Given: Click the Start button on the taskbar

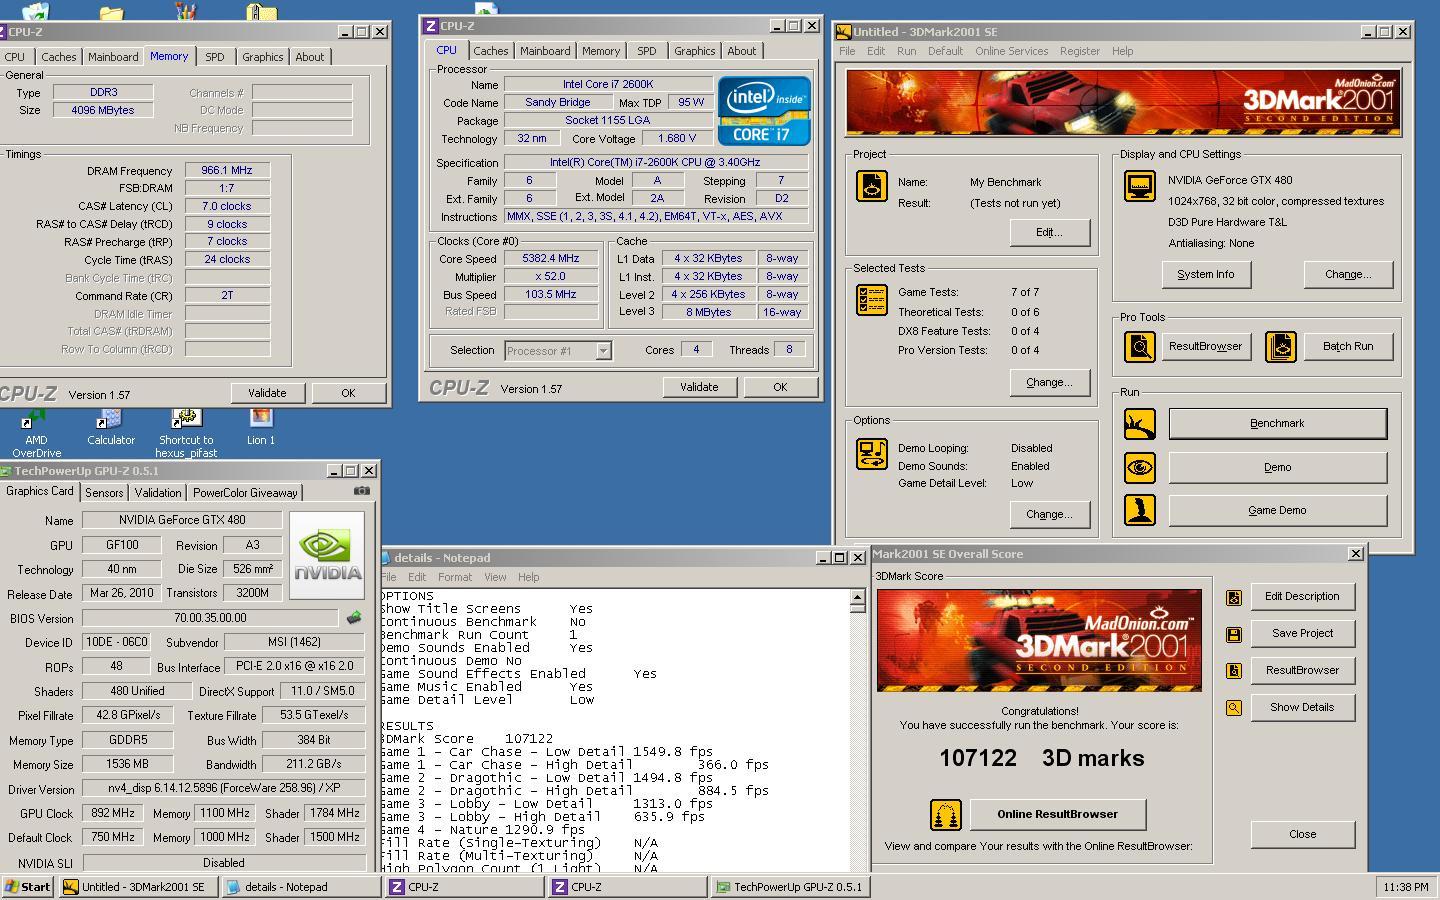Looking at the screenshot, I should point(28,887).
